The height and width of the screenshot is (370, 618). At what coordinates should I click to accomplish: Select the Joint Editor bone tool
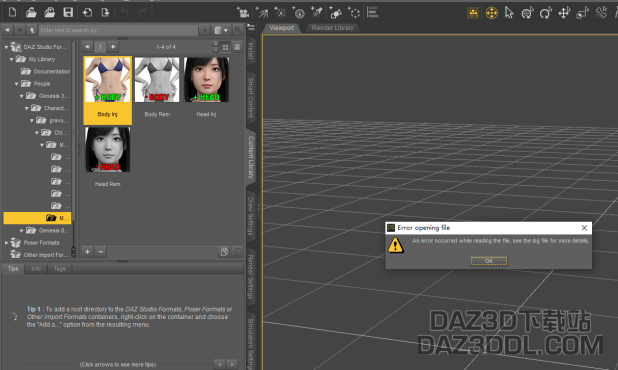(601, 13)
